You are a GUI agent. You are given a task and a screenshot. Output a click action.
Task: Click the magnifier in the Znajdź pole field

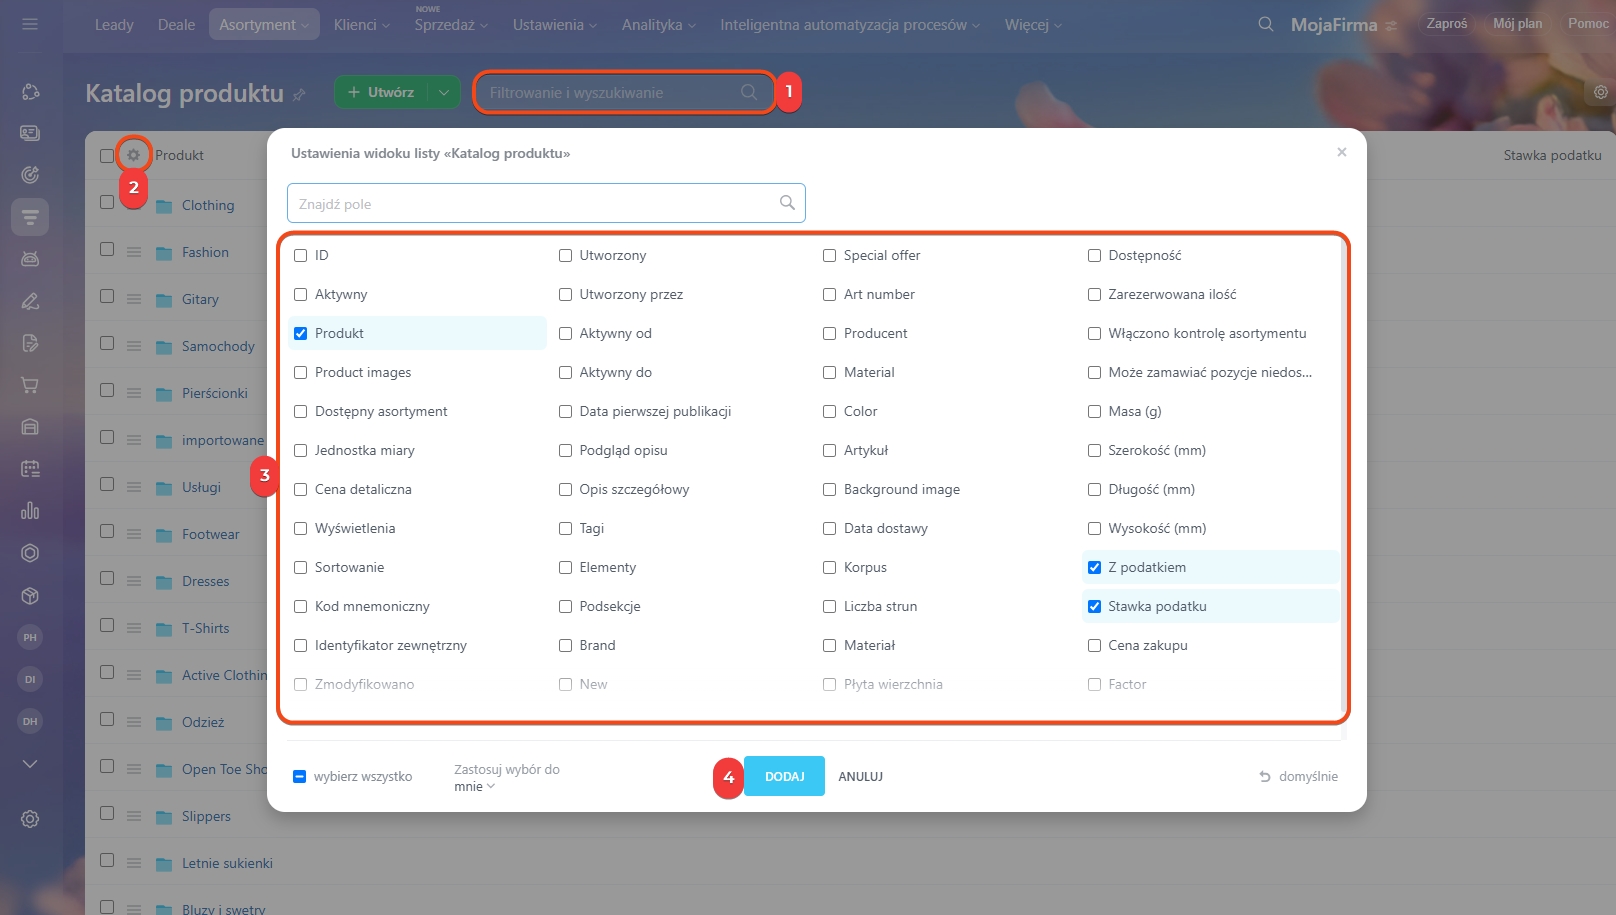point(787,203)
